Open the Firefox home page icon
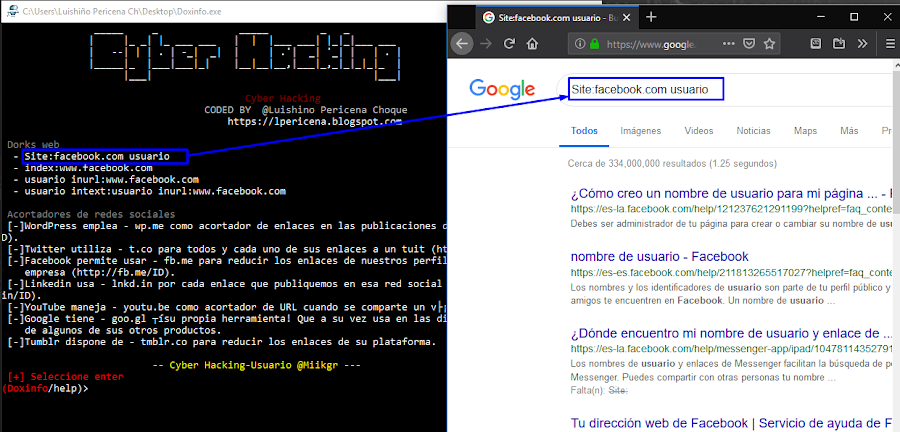The image size is (900, 432). tap(532, 44)
